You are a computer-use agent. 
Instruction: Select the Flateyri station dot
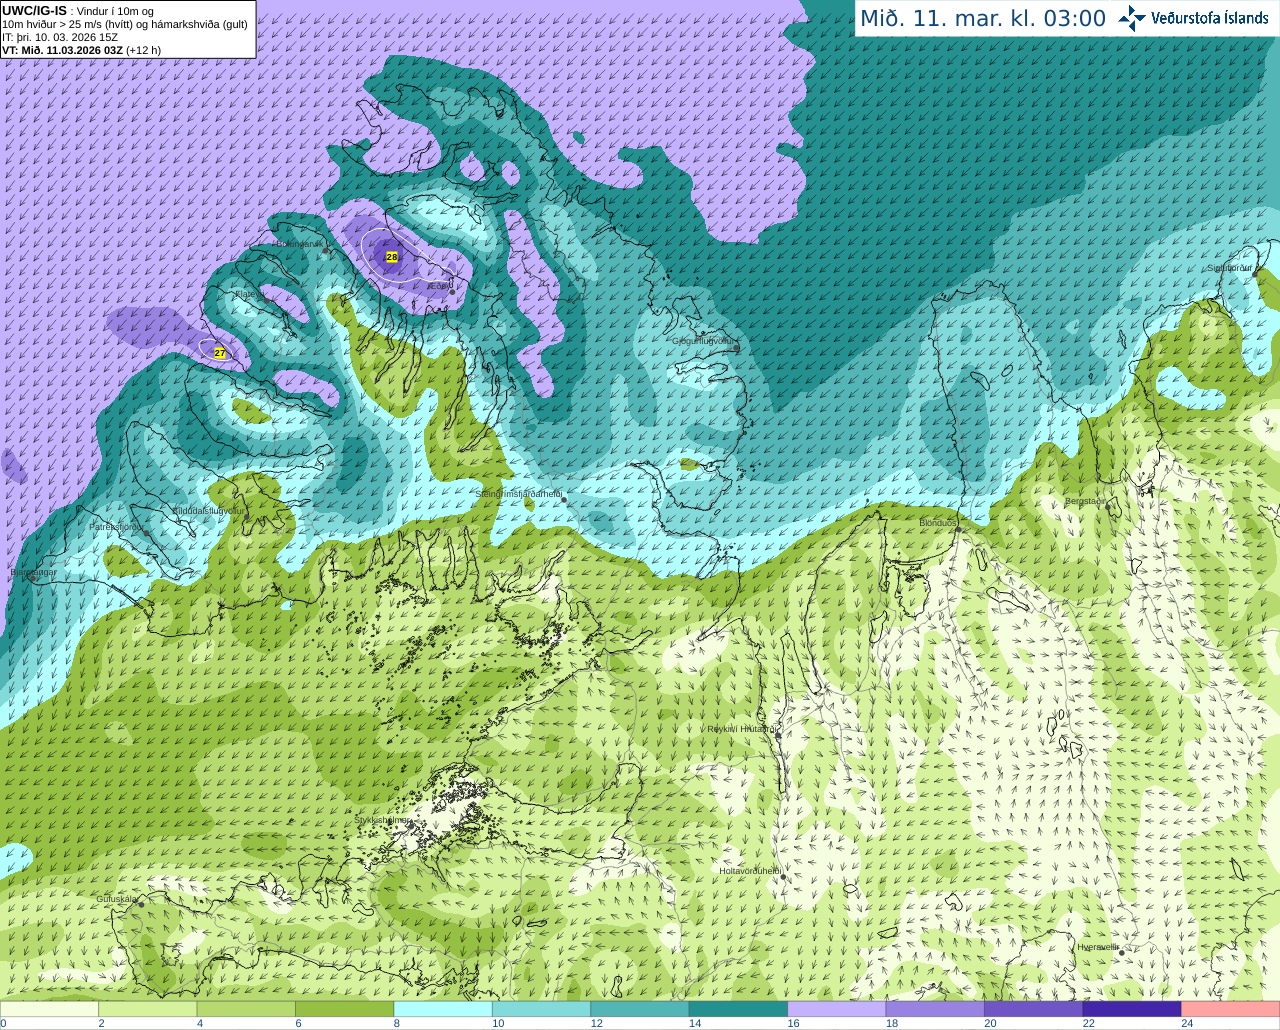[265, 299]
